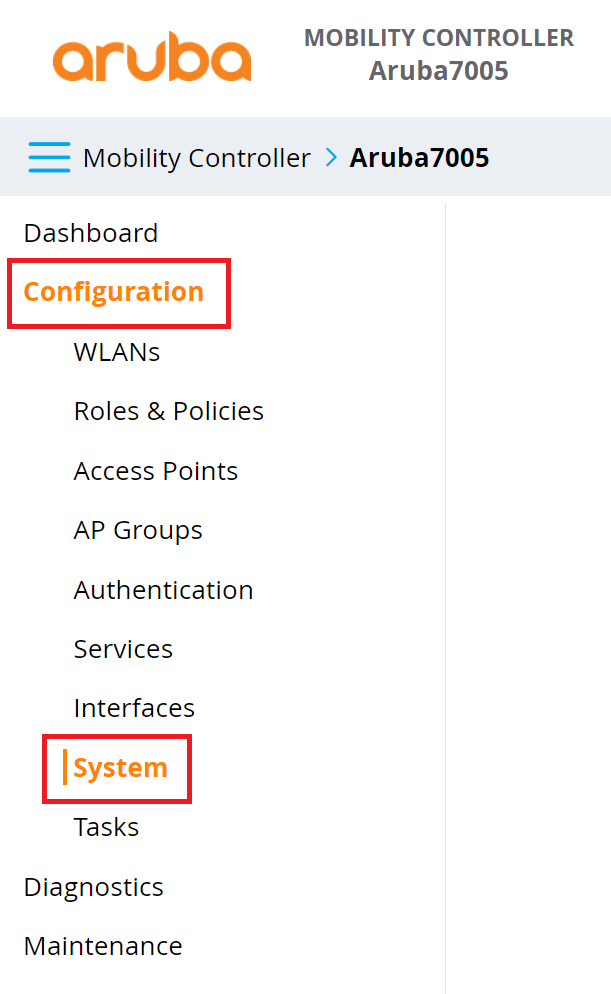Click the breadcrumb chevron arrow
Viewport: 611px width, 994px height.
pos(332,157)
